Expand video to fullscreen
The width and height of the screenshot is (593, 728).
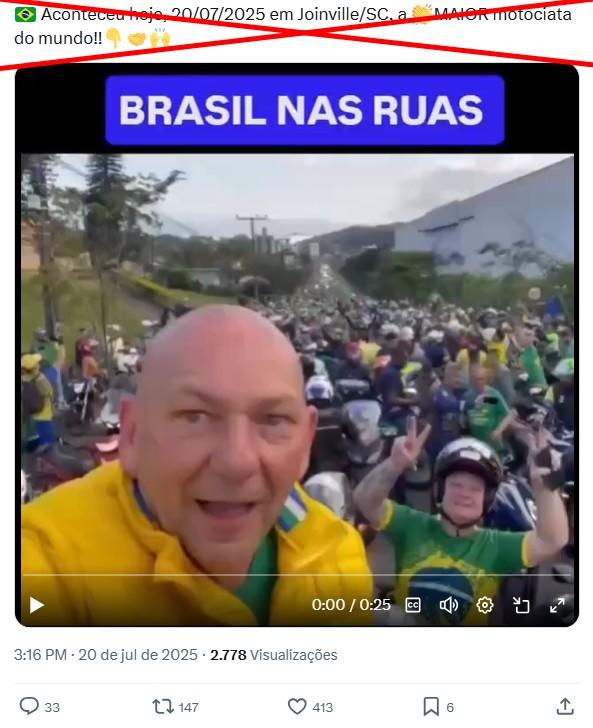point(557,605)
